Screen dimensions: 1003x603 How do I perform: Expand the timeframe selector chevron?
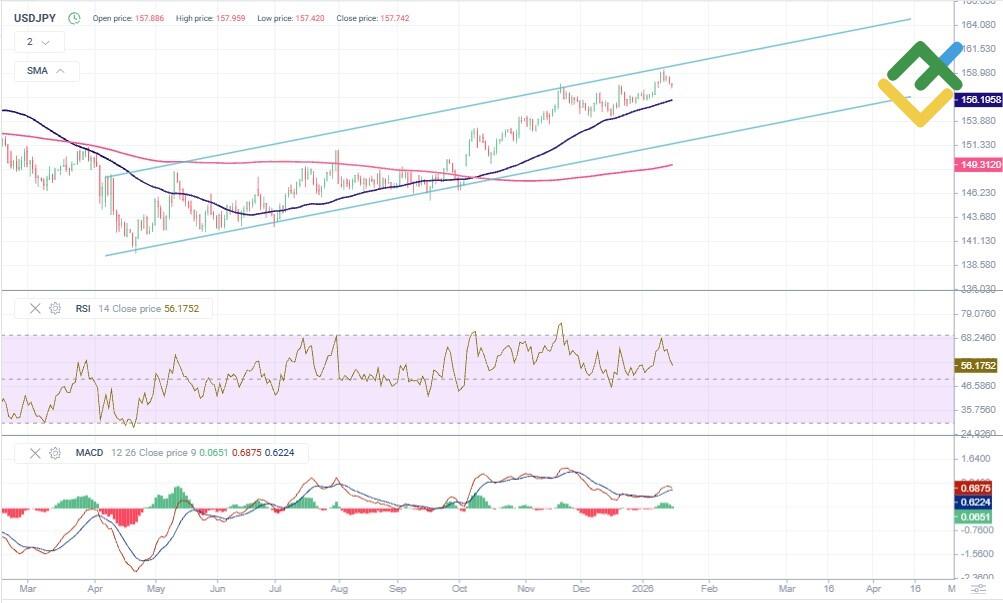[x=48, y=42]
